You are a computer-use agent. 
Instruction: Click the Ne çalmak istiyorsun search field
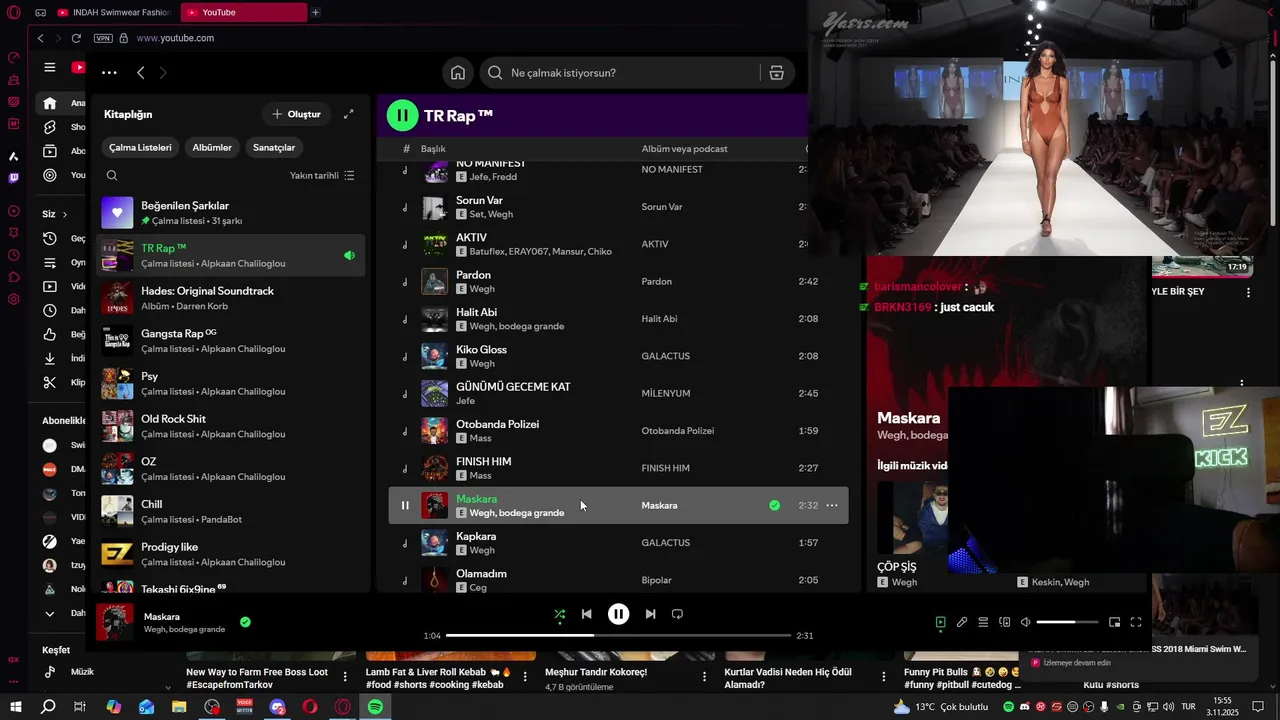click(619, 73)
